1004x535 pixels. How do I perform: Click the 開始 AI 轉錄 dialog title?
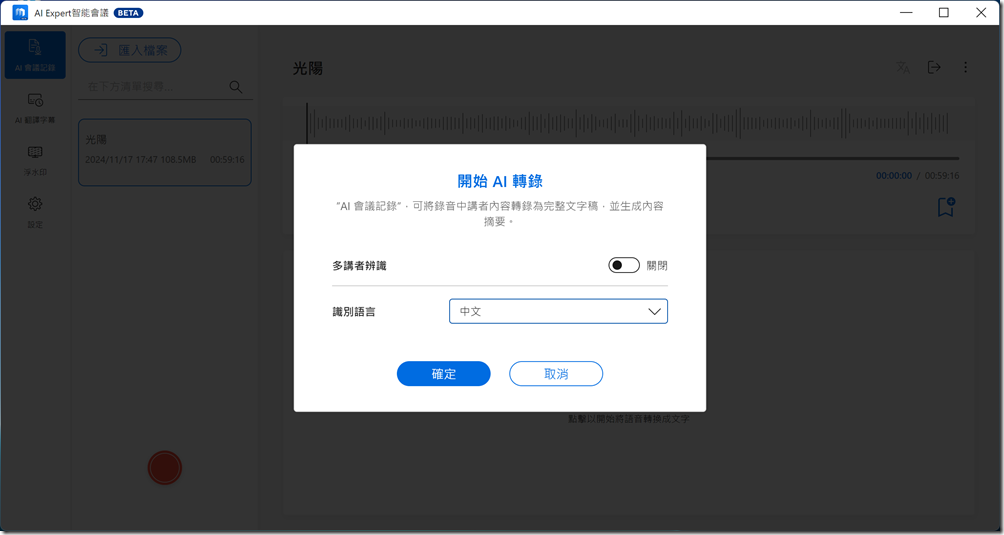click(x=500, y=181)
